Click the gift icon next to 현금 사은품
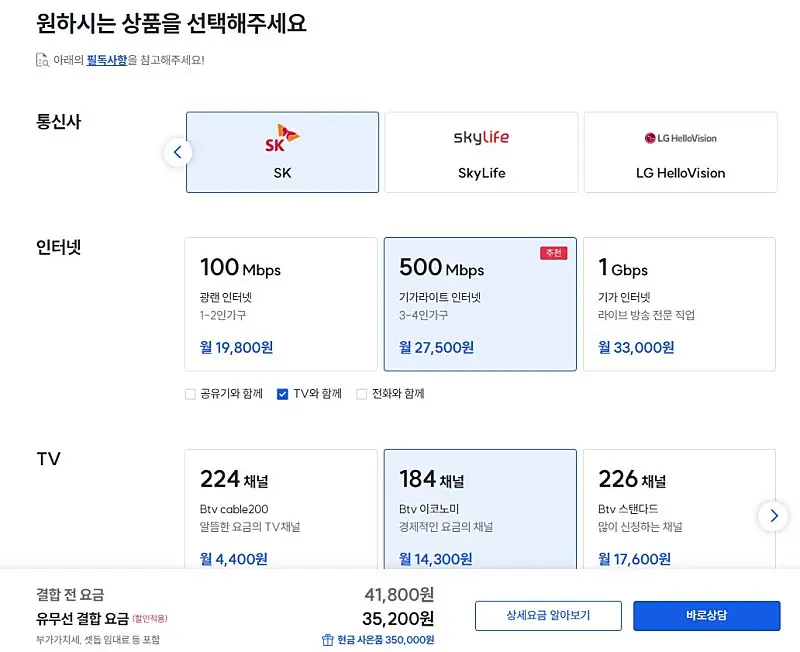The width and height of the screenshot is (800, 652). (328, 640)
